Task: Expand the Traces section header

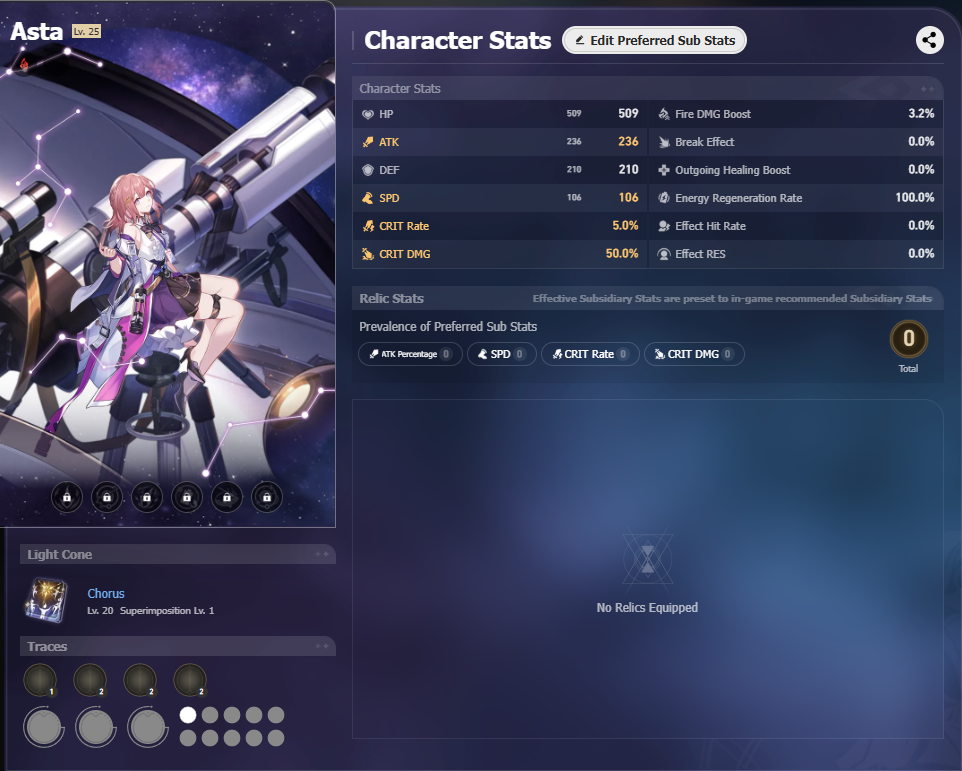Action: (178, 646)
